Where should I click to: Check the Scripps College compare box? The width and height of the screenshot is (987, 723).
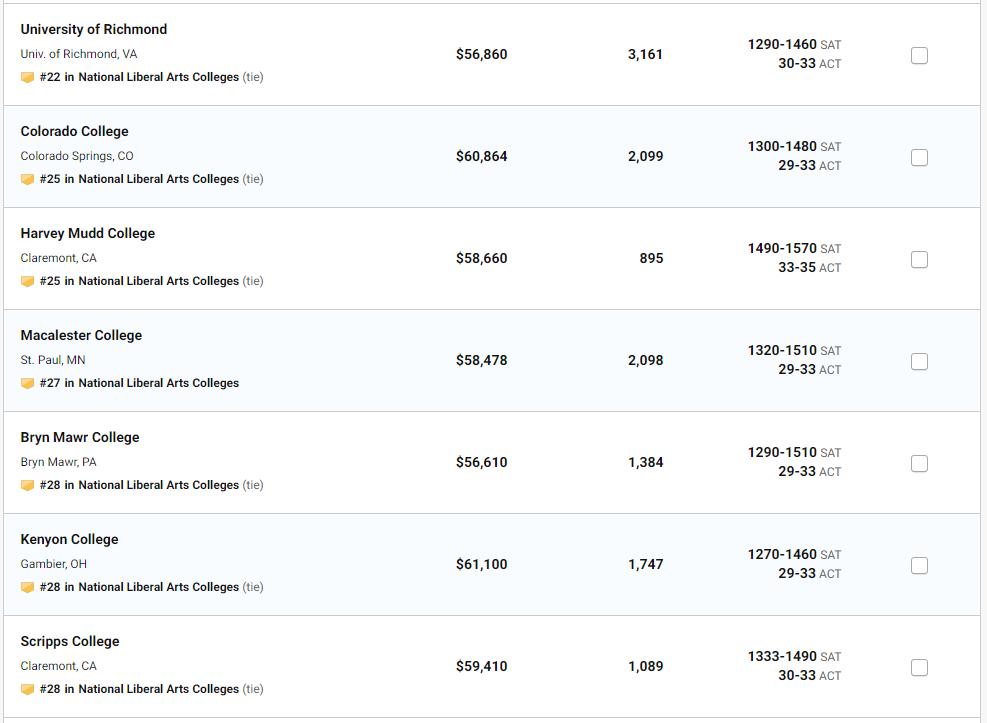(919, 668)
